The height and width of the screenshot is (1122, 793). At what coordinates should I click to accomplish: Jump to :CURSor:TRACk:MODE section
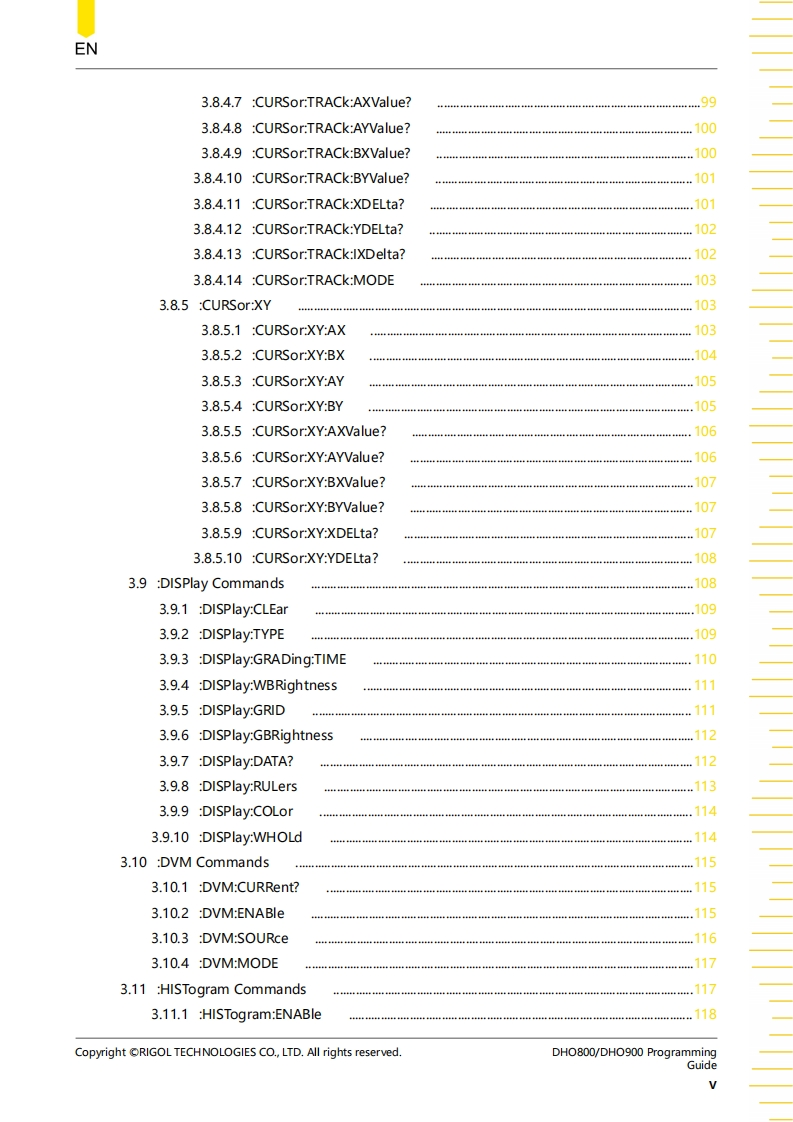coord(323,280)
